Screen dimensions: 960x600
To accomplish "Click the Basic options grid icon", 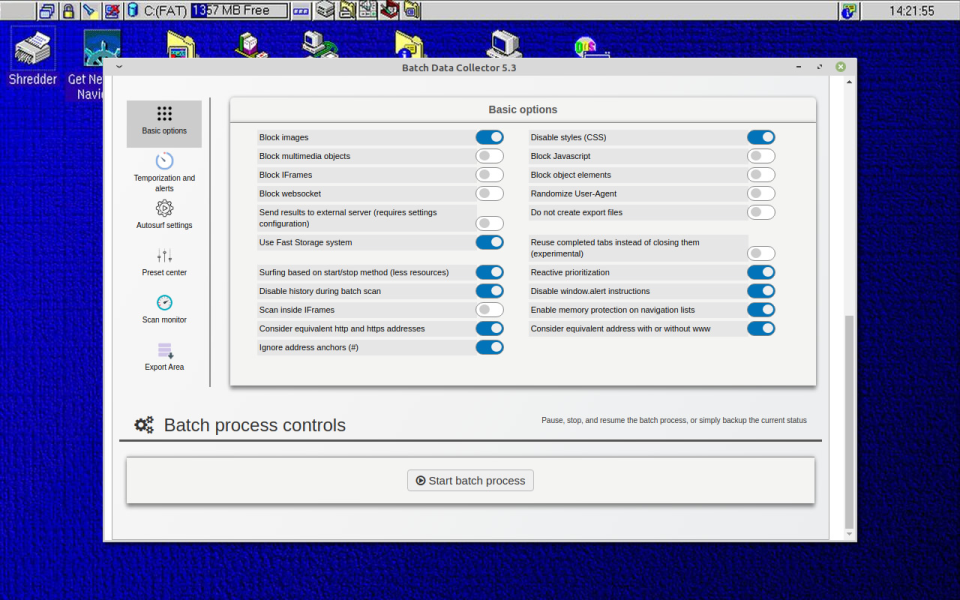I will tap(163, 113).
